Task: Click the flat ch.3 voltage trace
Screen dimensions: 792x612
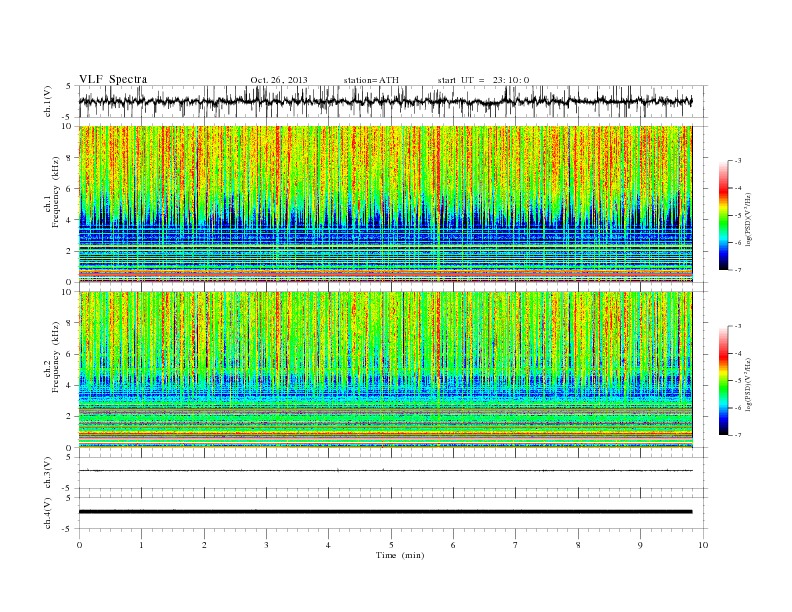Action: click(385, 471)
